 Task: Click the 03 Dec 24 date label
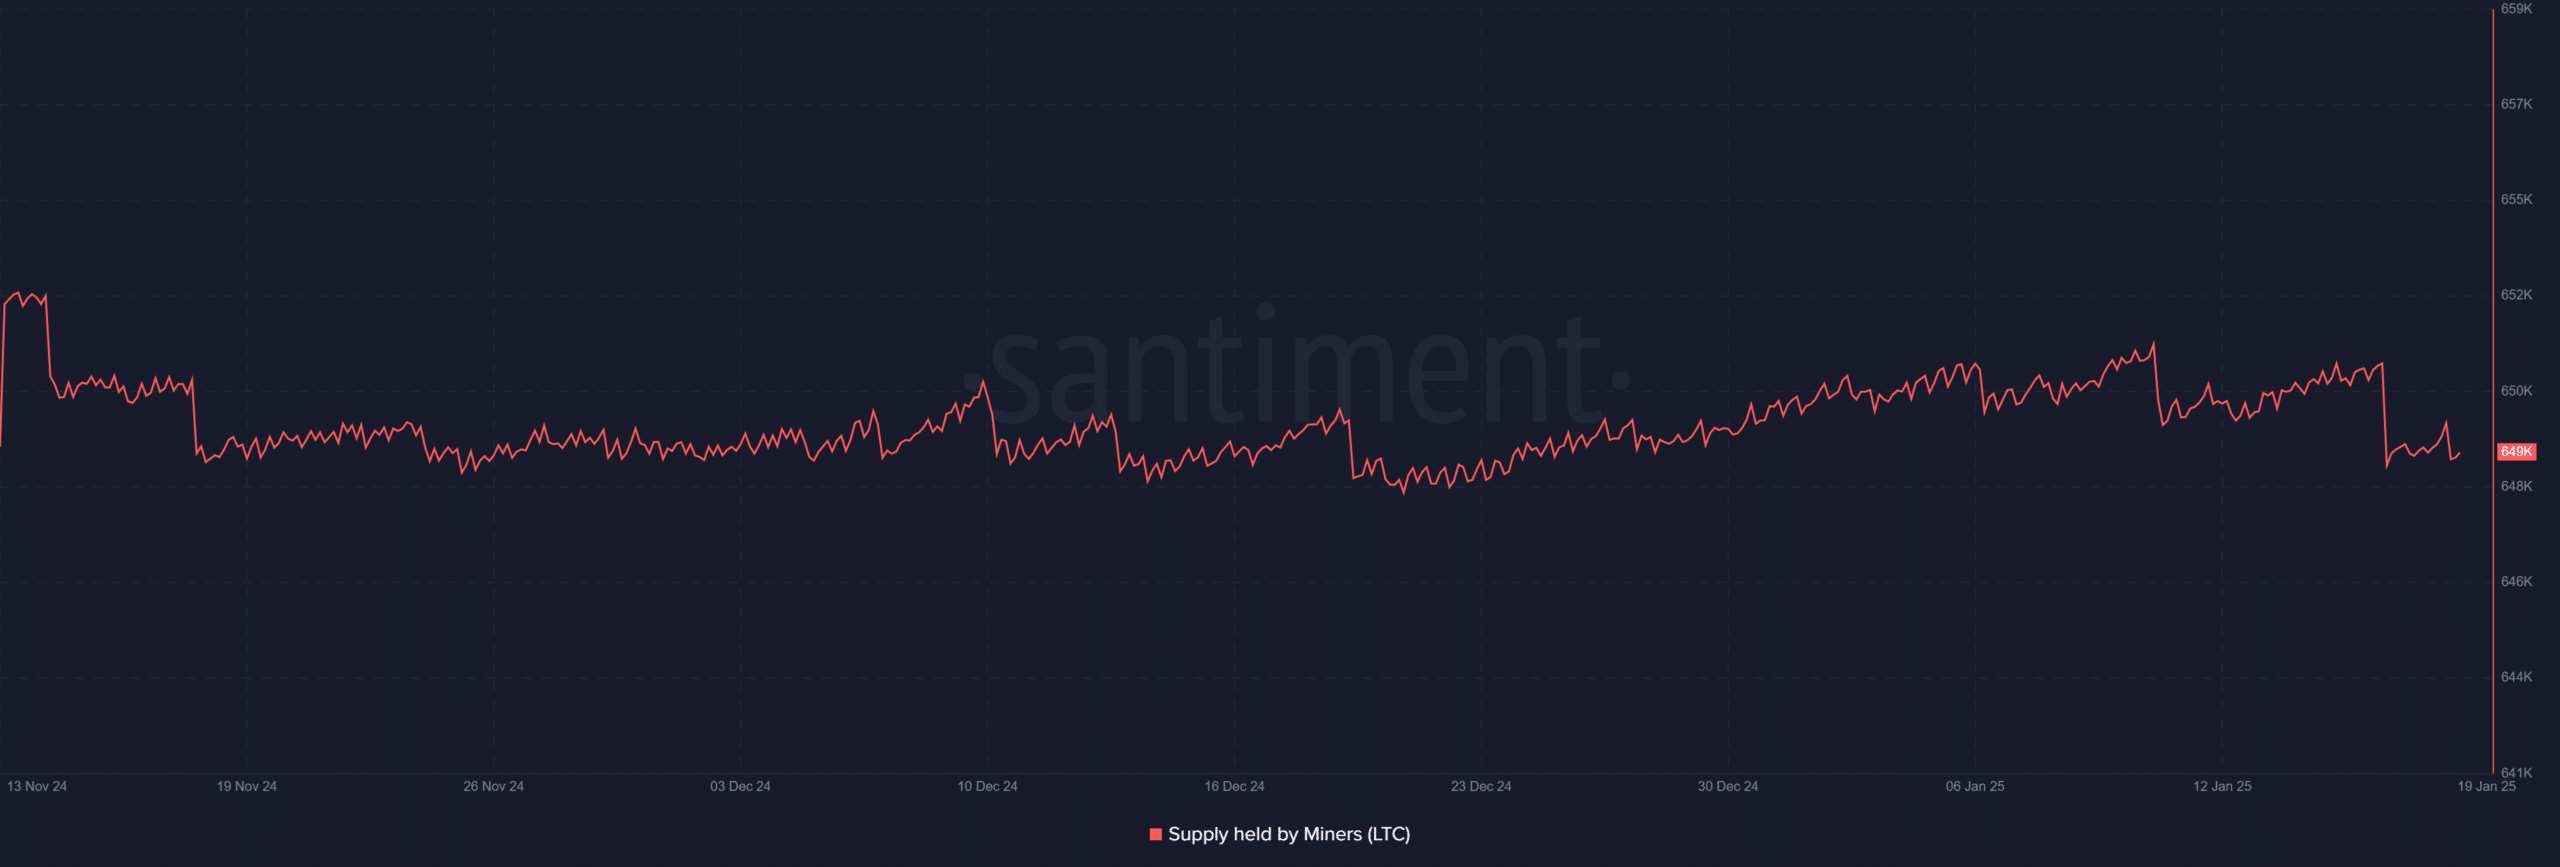click(x=740, y=786)
